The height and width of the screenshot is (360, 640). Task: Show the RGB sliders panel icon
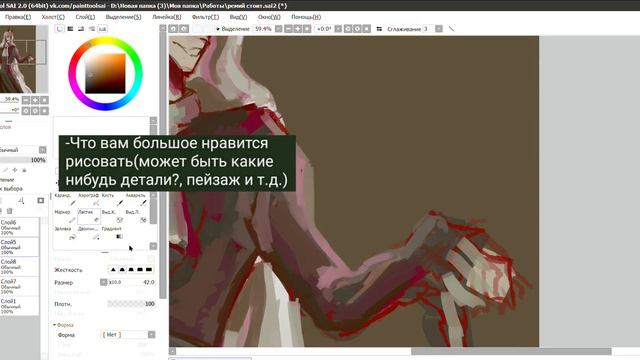(71, 29)
